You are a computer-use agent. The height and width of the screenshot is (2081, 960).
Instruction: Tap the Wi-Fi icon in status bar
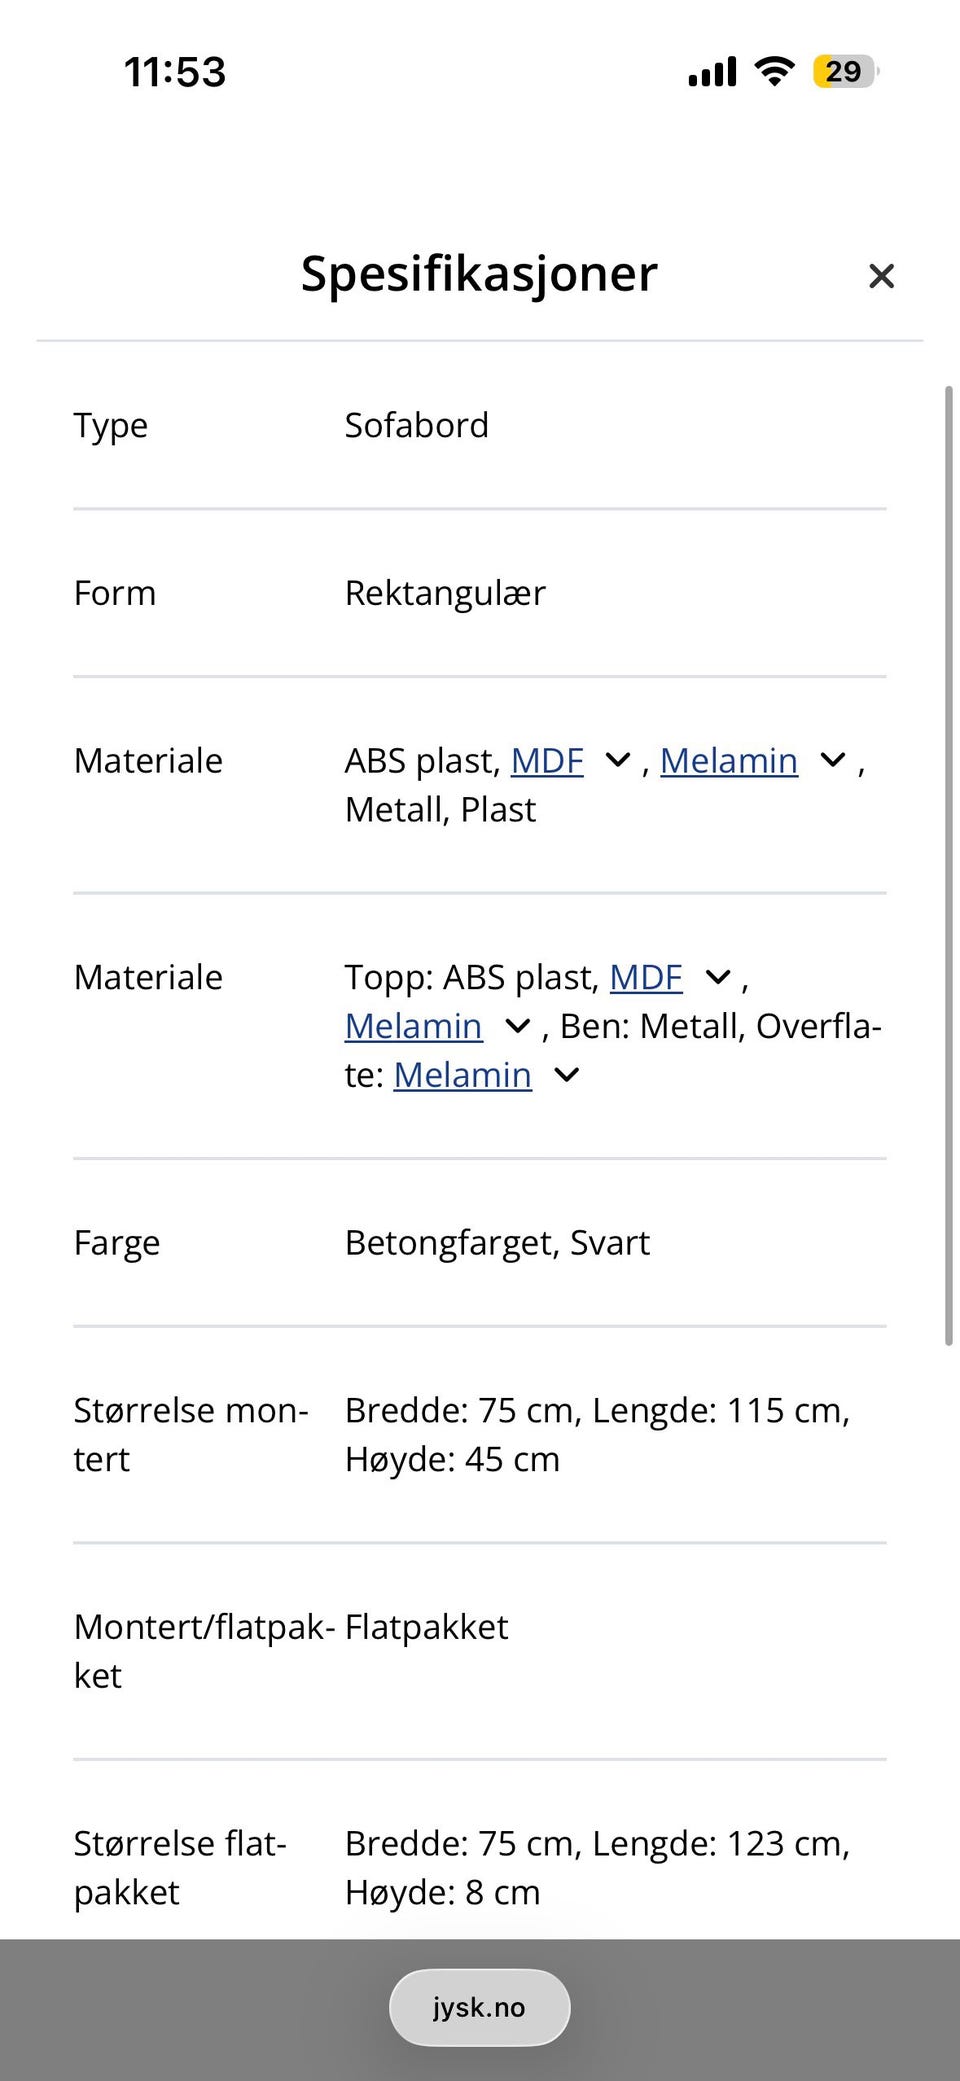click(774, 71)
